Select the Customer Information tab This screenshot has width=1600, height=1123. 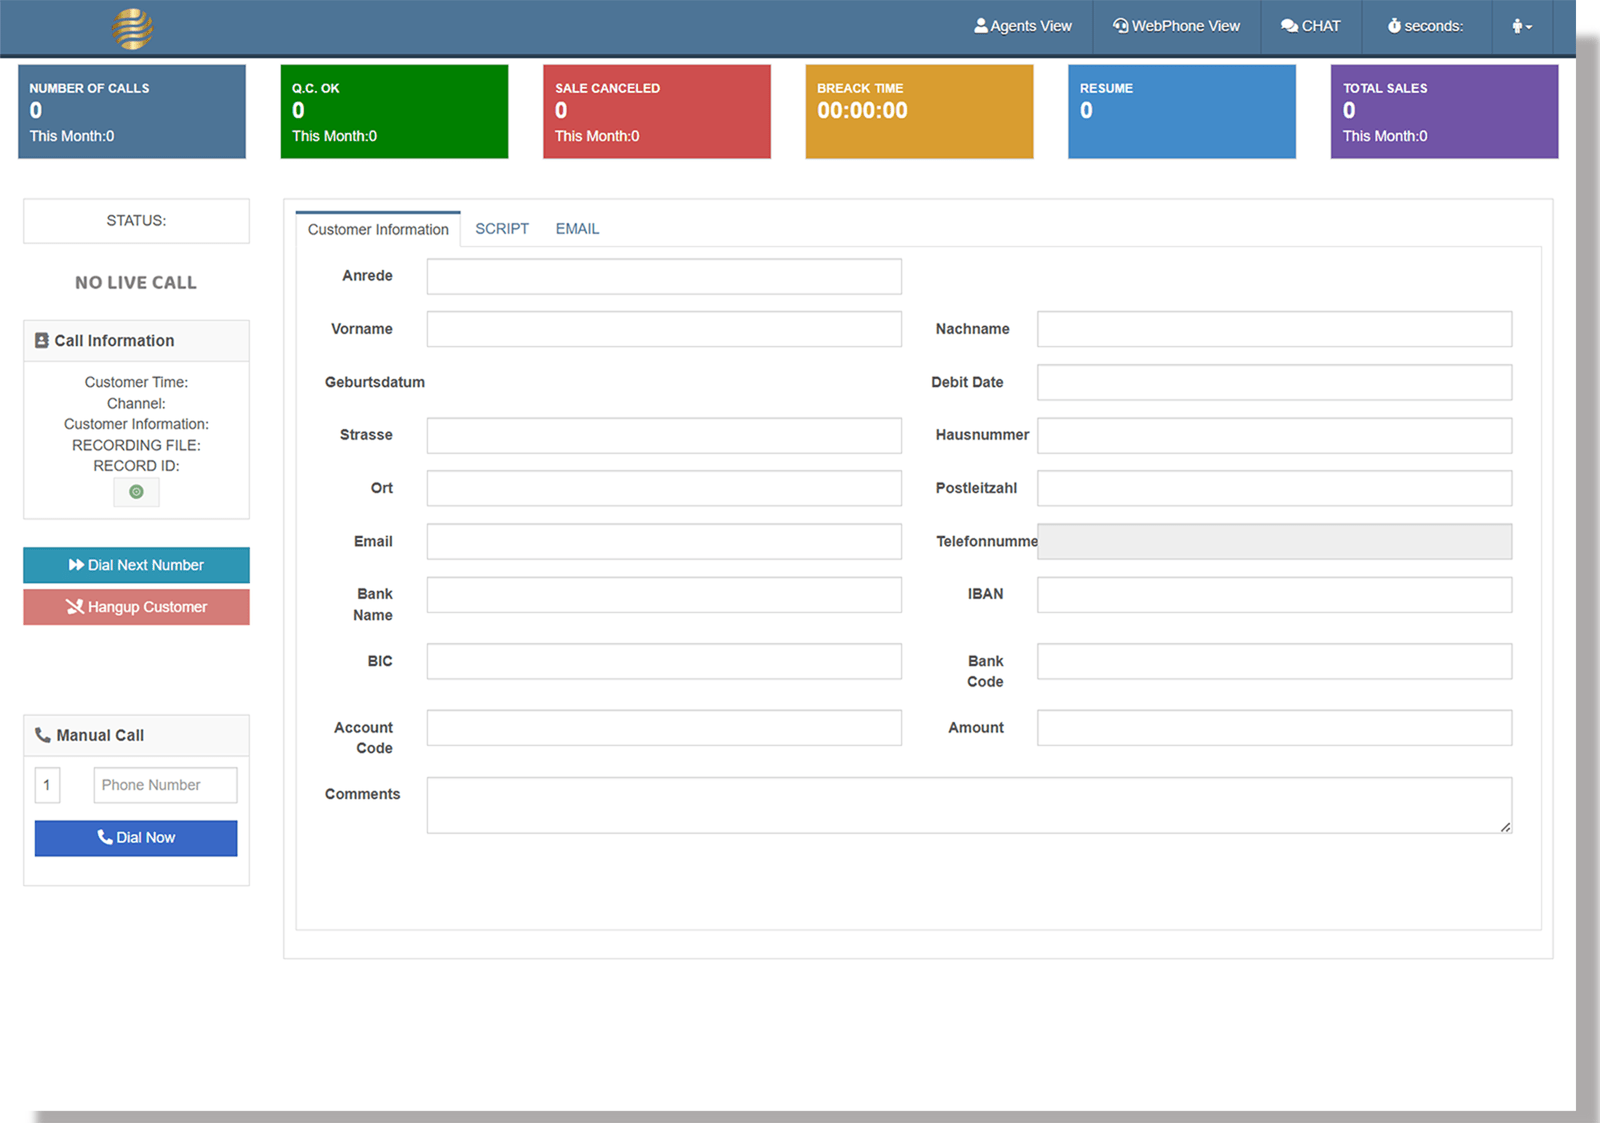pos(378,230)
